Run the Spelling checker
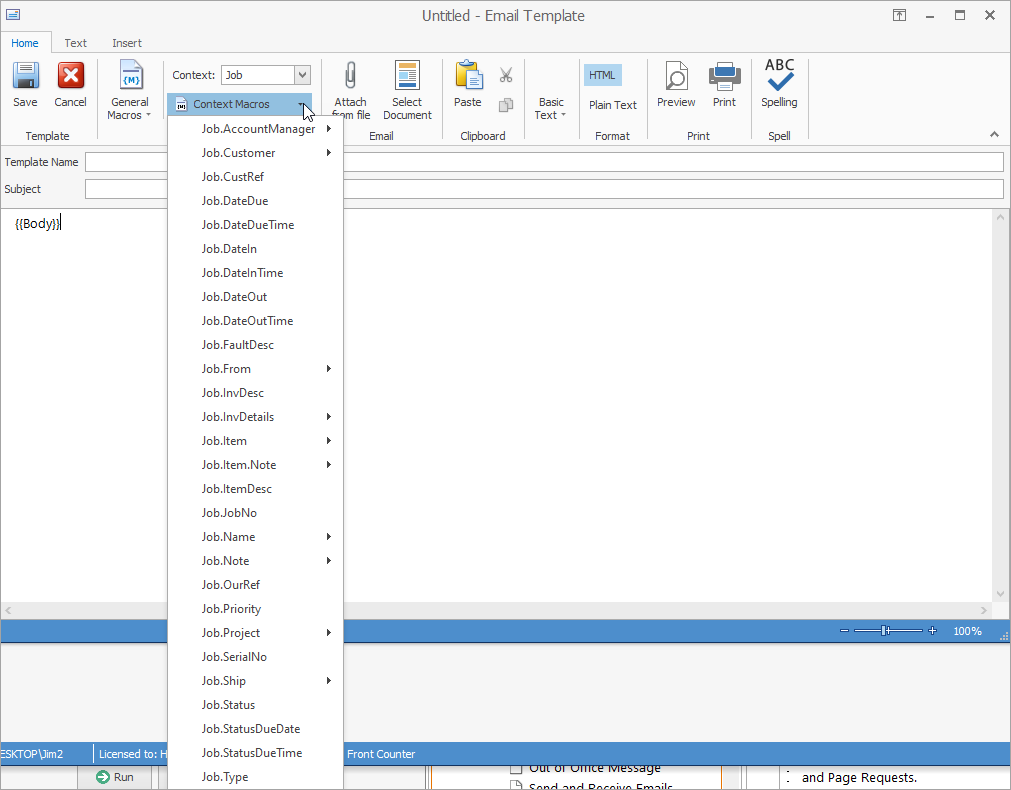Screen dimensions: 1011x790 779,85
